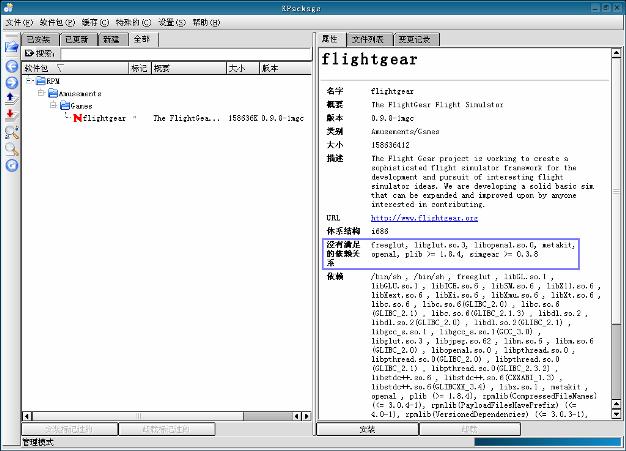The image size is (626, 451).
Task: Click the Amusements/Games category value
Action: tap(405, 131)
